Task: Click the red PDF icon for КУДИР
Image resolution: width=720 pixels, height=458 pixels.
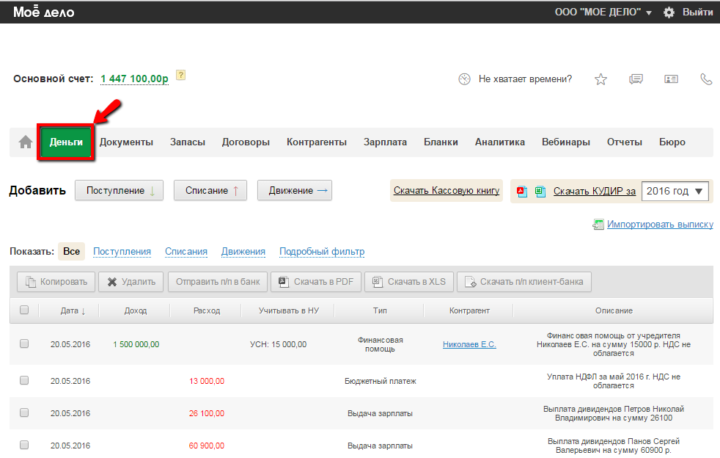Action: click(523, 190)
